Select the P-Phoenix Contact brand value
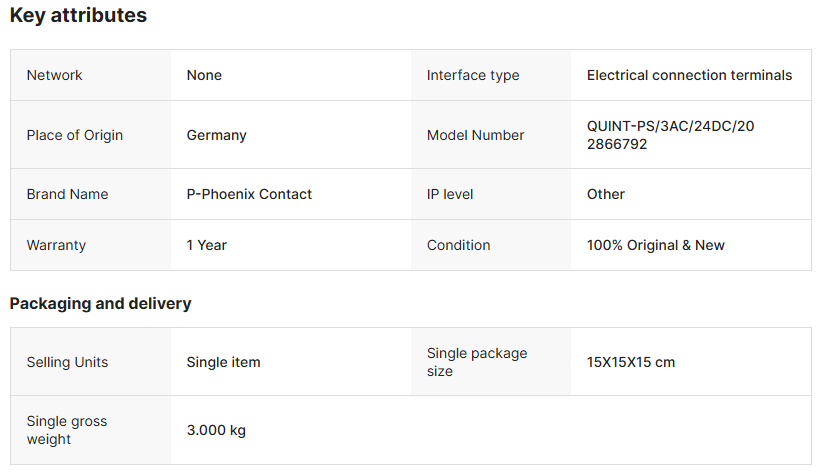The height and width of the screenshot is (476, 829). (x=249, y=194)
